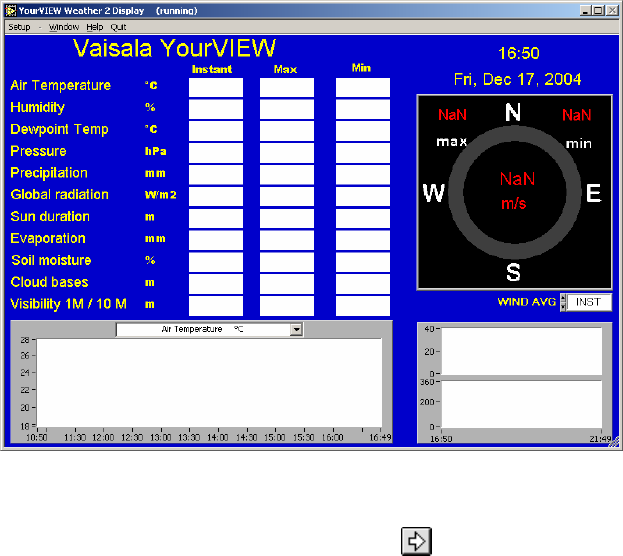
Task: Click the wind min NaN value
Action: (577, 115)
